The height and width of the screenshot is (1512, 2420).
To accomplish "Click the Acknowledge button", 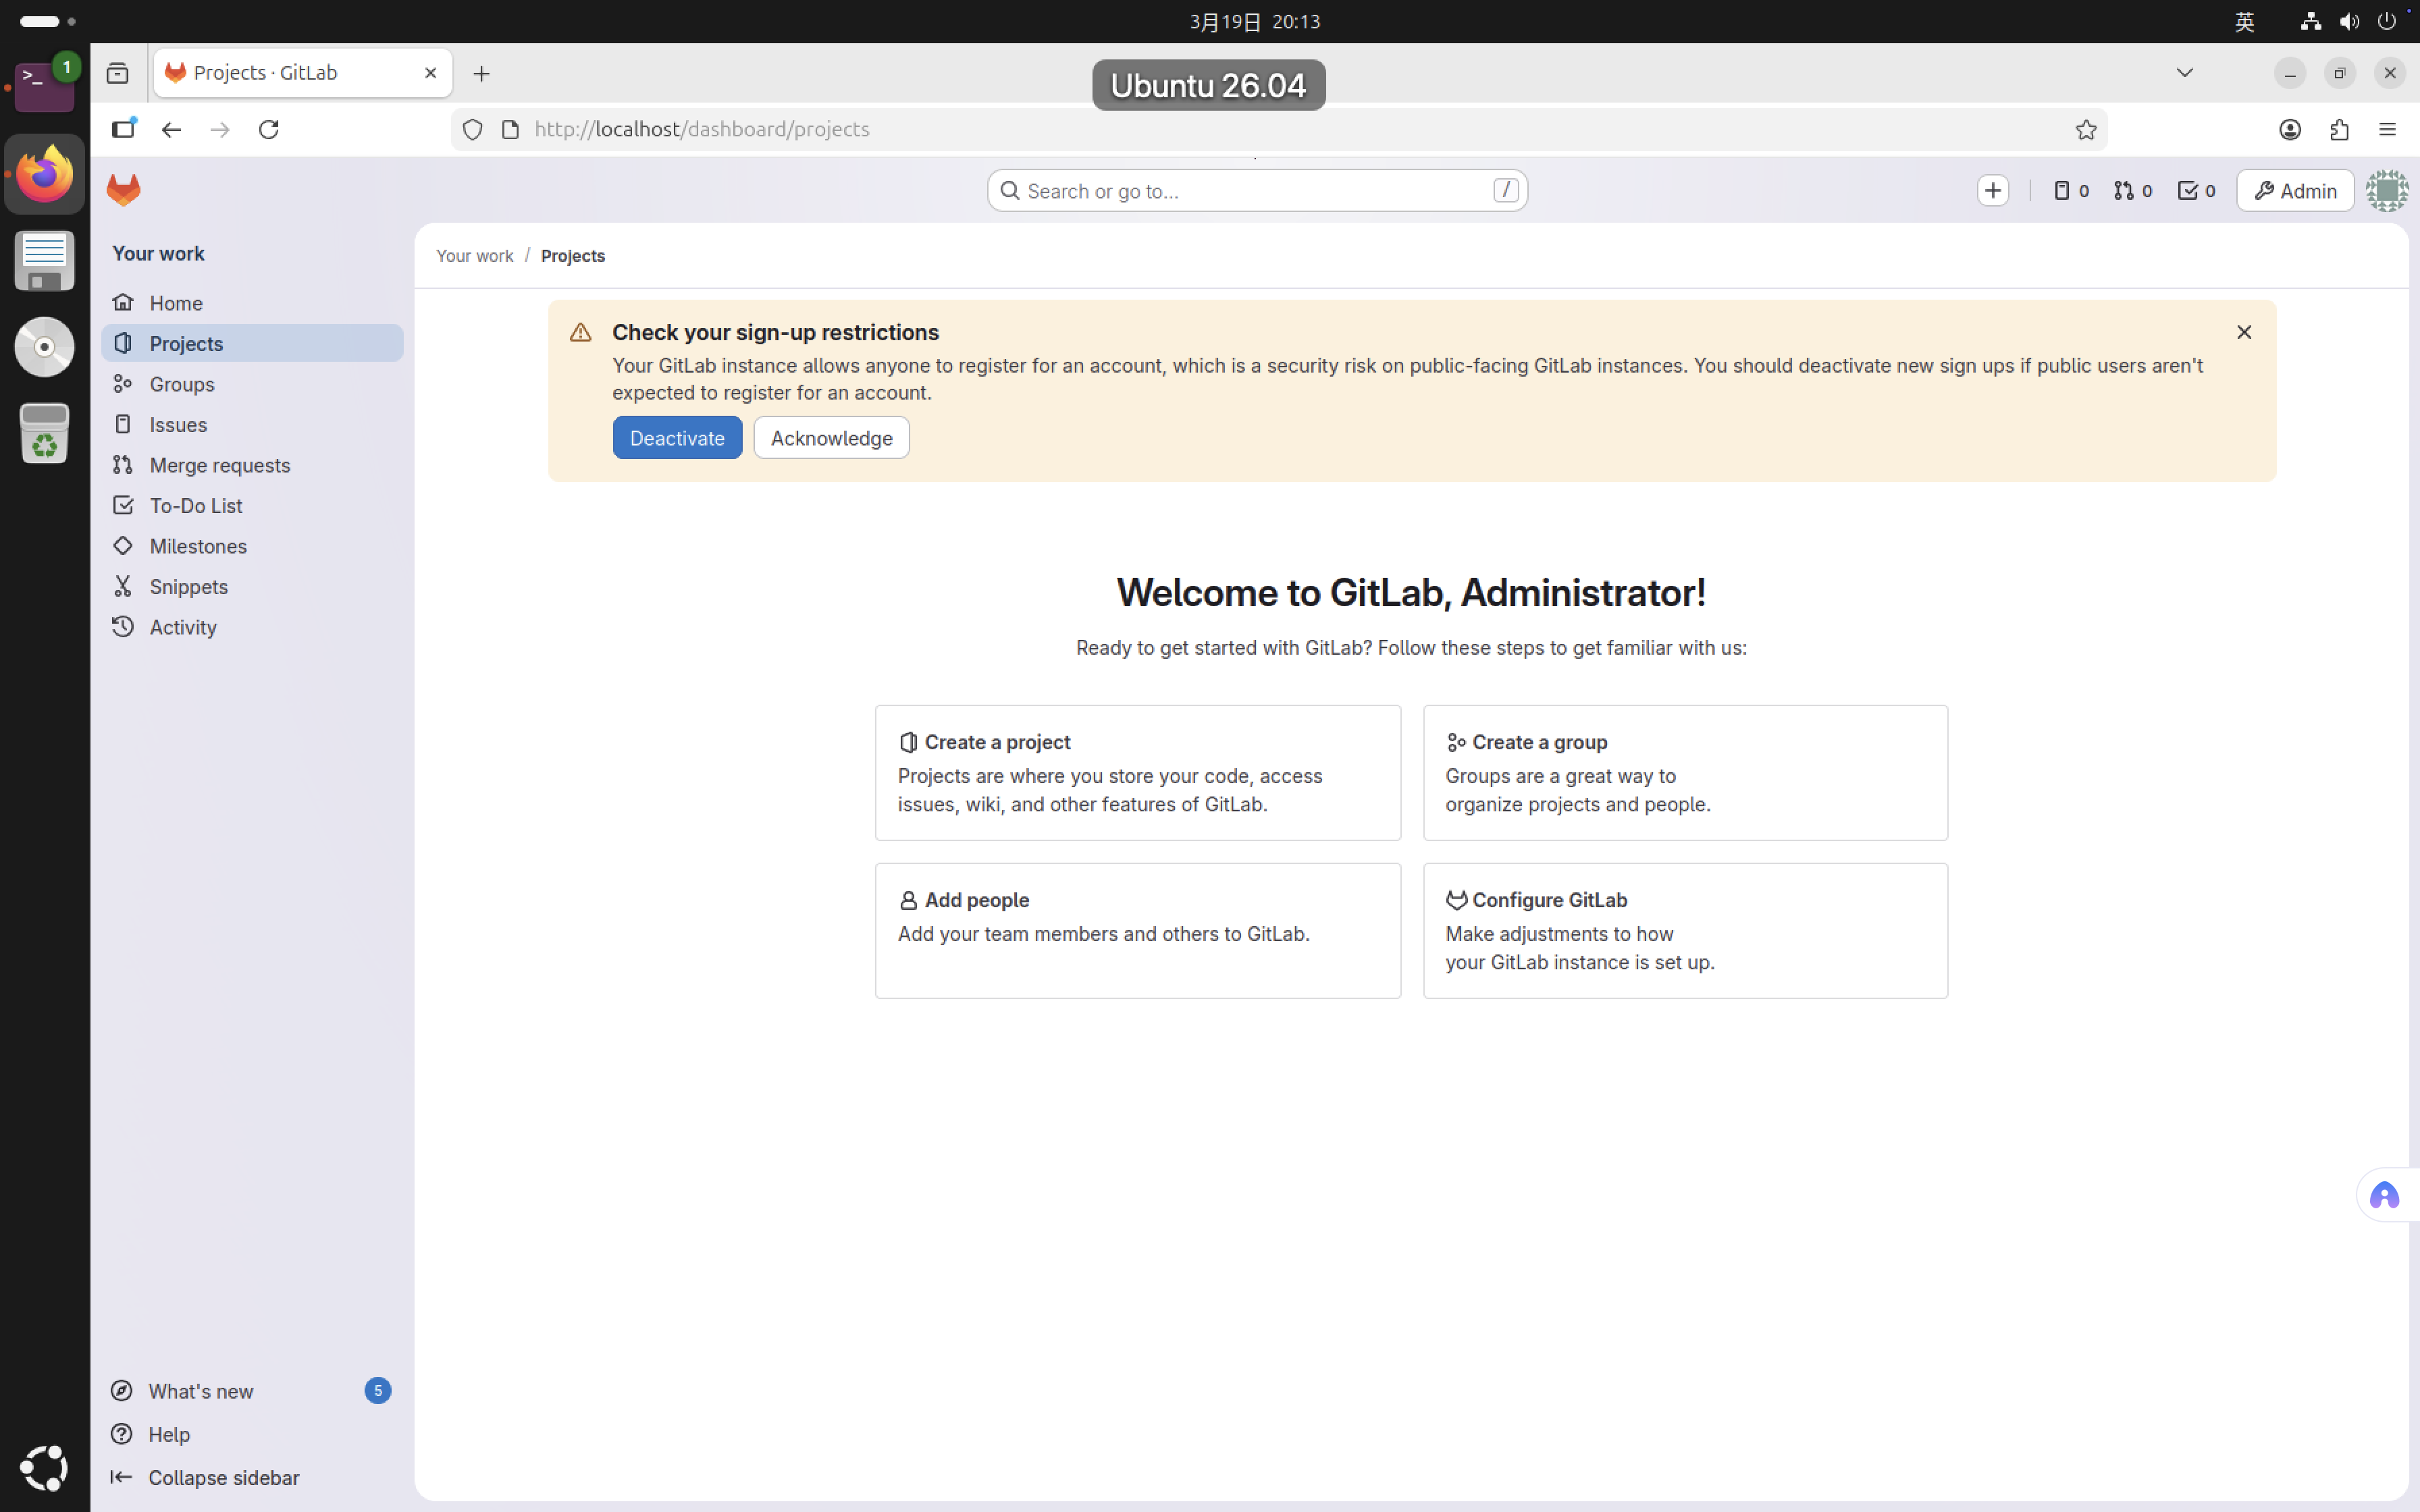I will pos(831,438).
